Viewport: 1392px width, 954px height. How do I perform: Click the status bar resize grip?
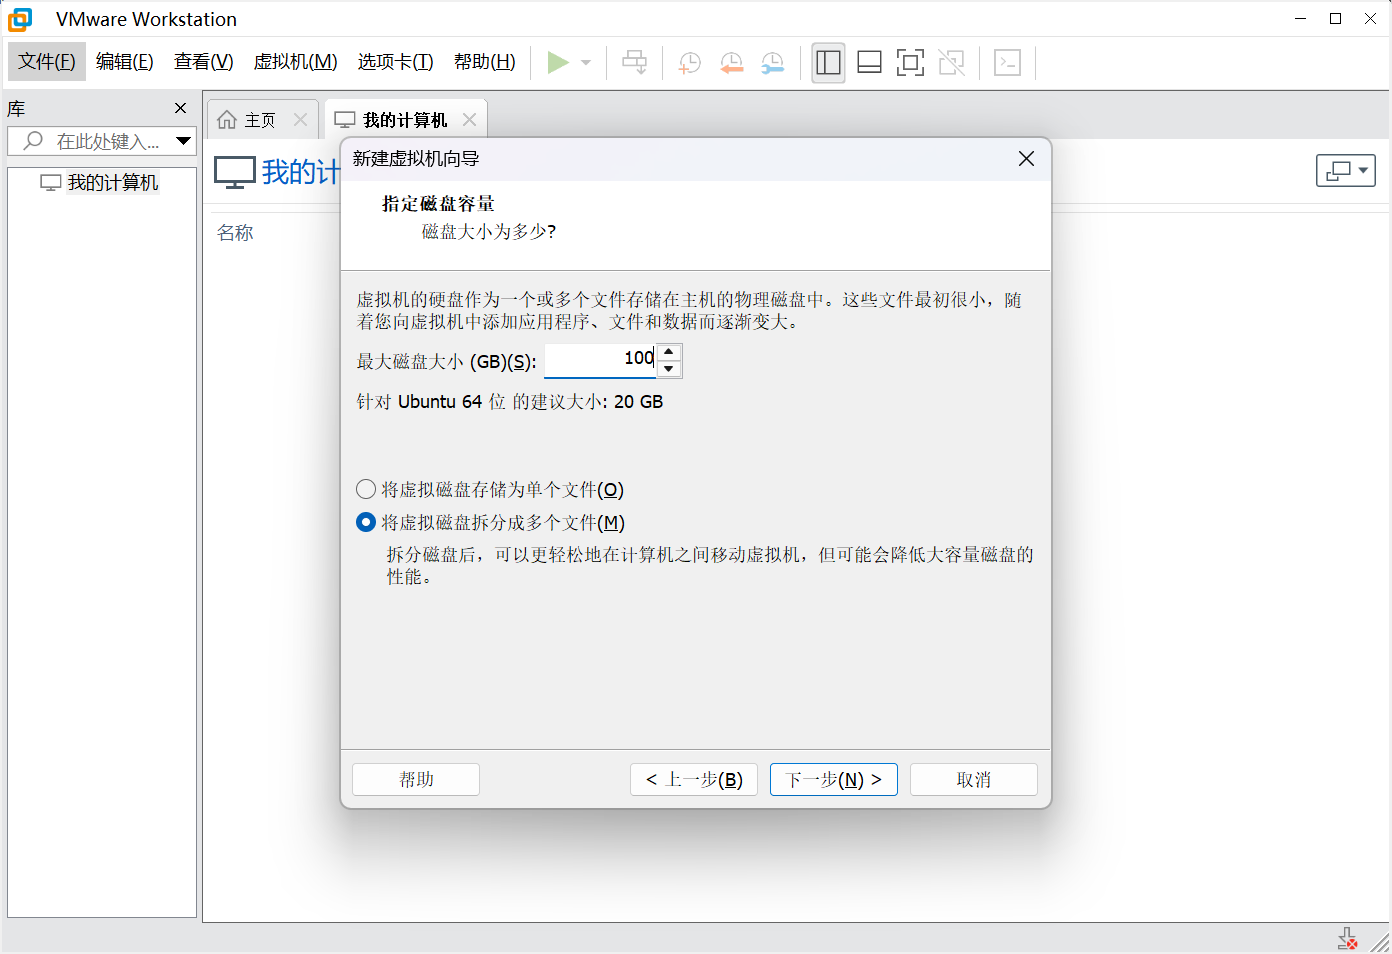[x=1381, y=942]
